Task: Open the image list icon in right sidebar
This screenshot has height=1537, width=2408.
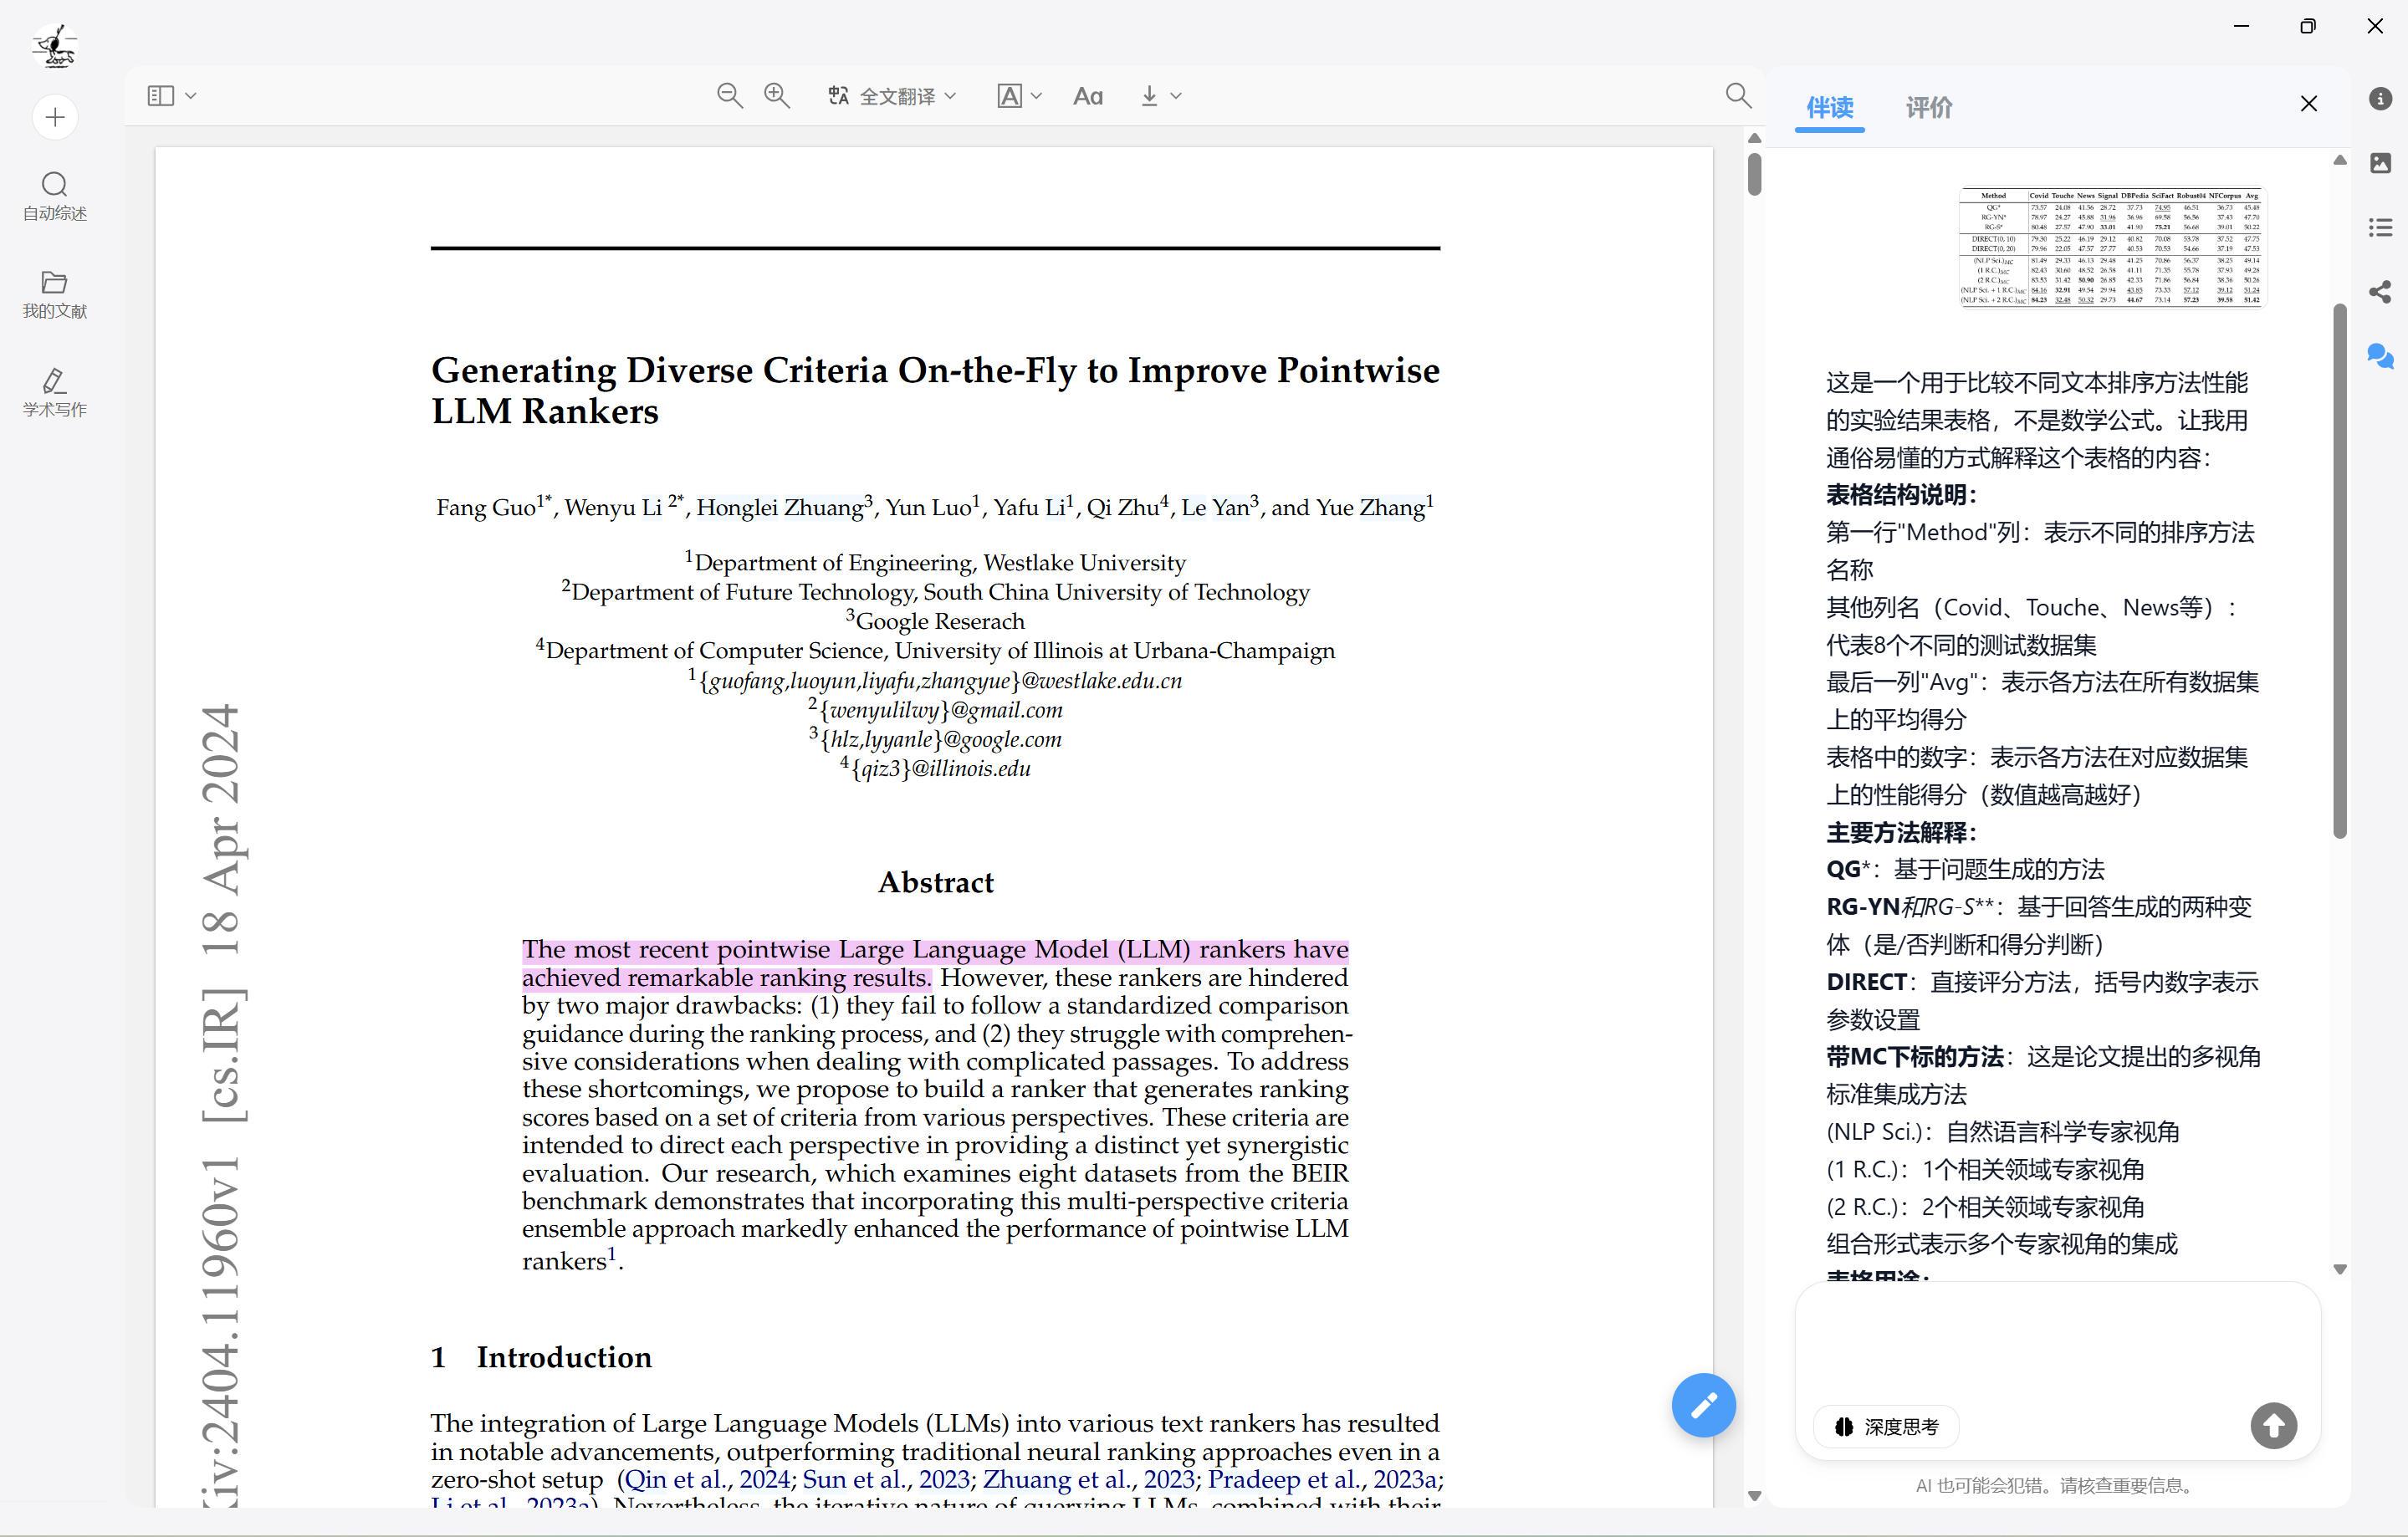Action: pos(2380,163)
